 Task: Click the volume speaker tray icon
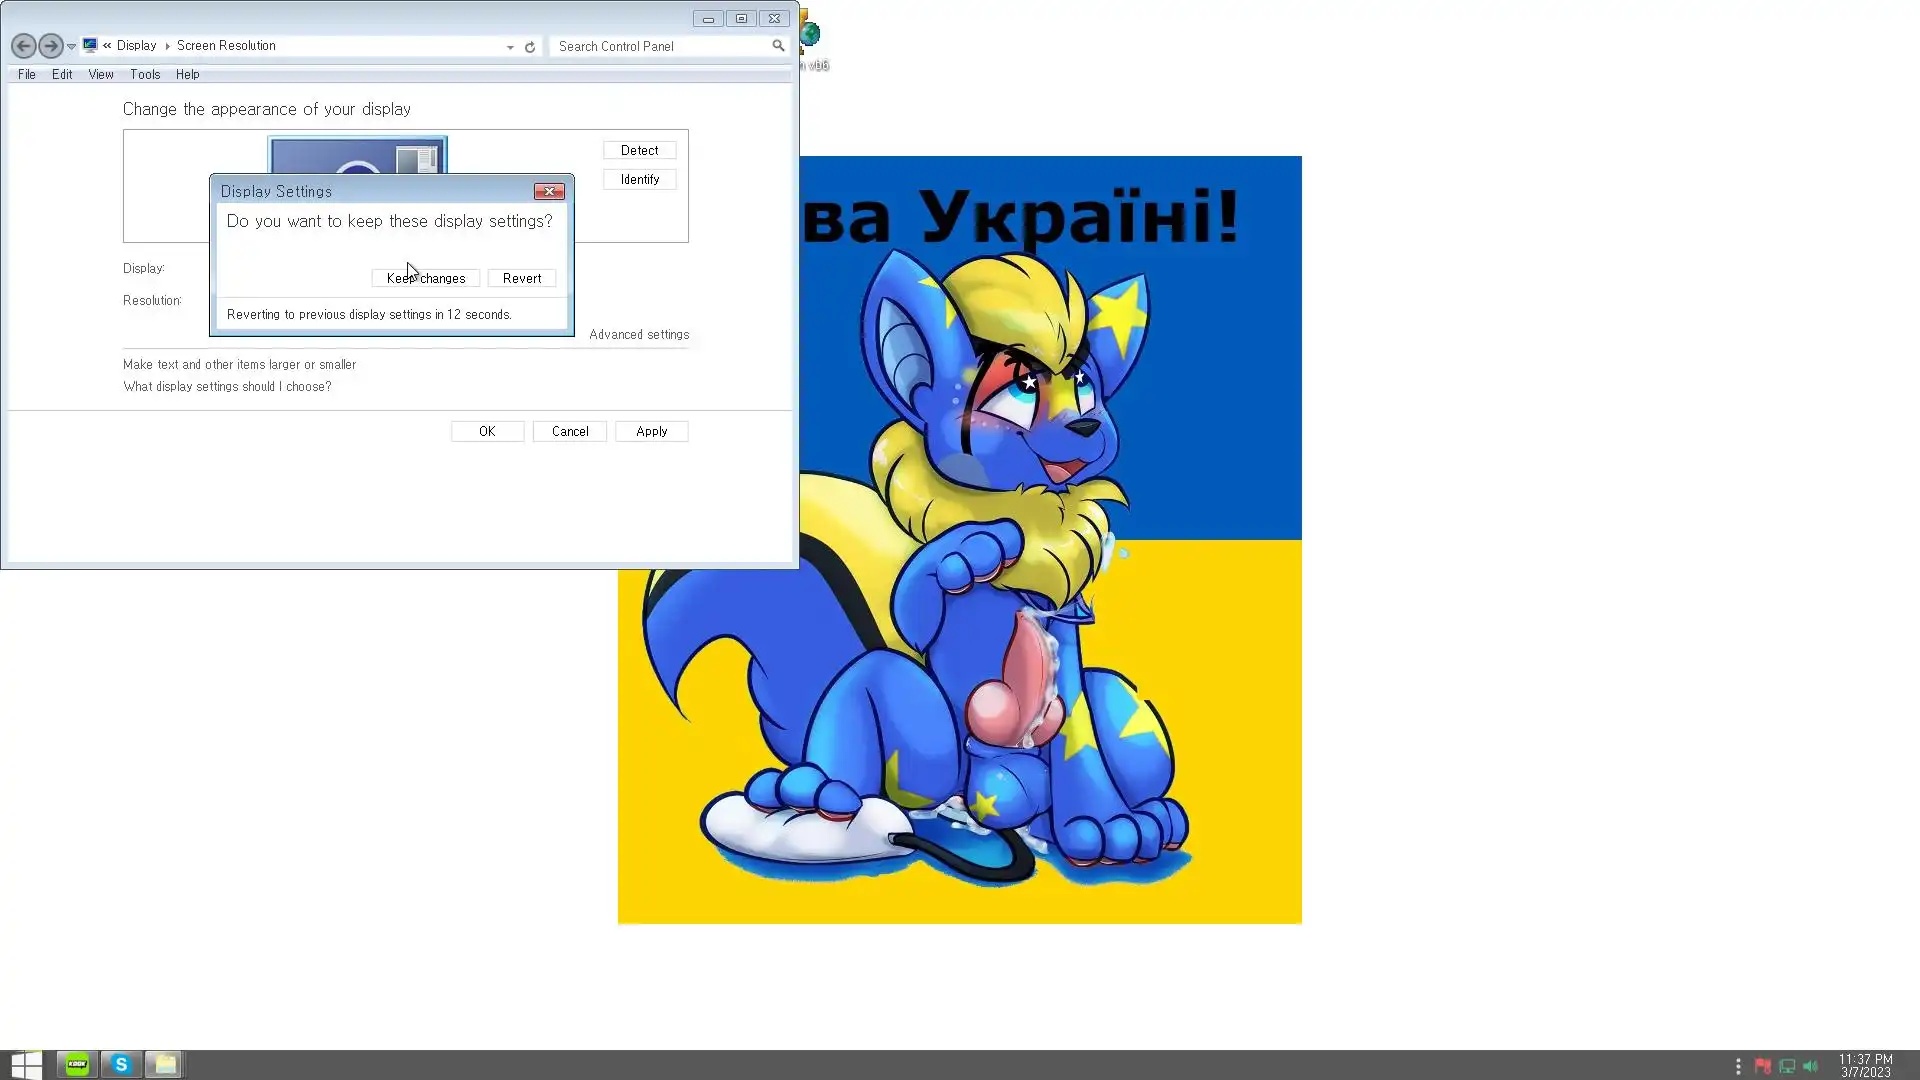[1810, 1067]
